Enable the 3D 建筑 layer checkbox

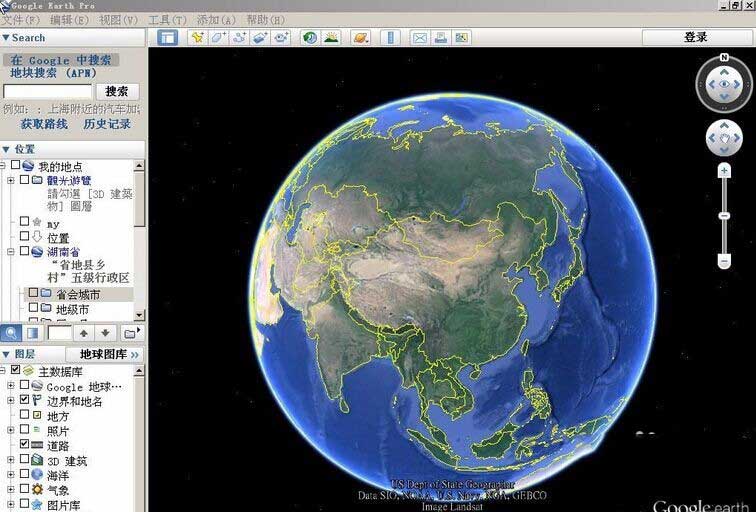tap(25, 459)
